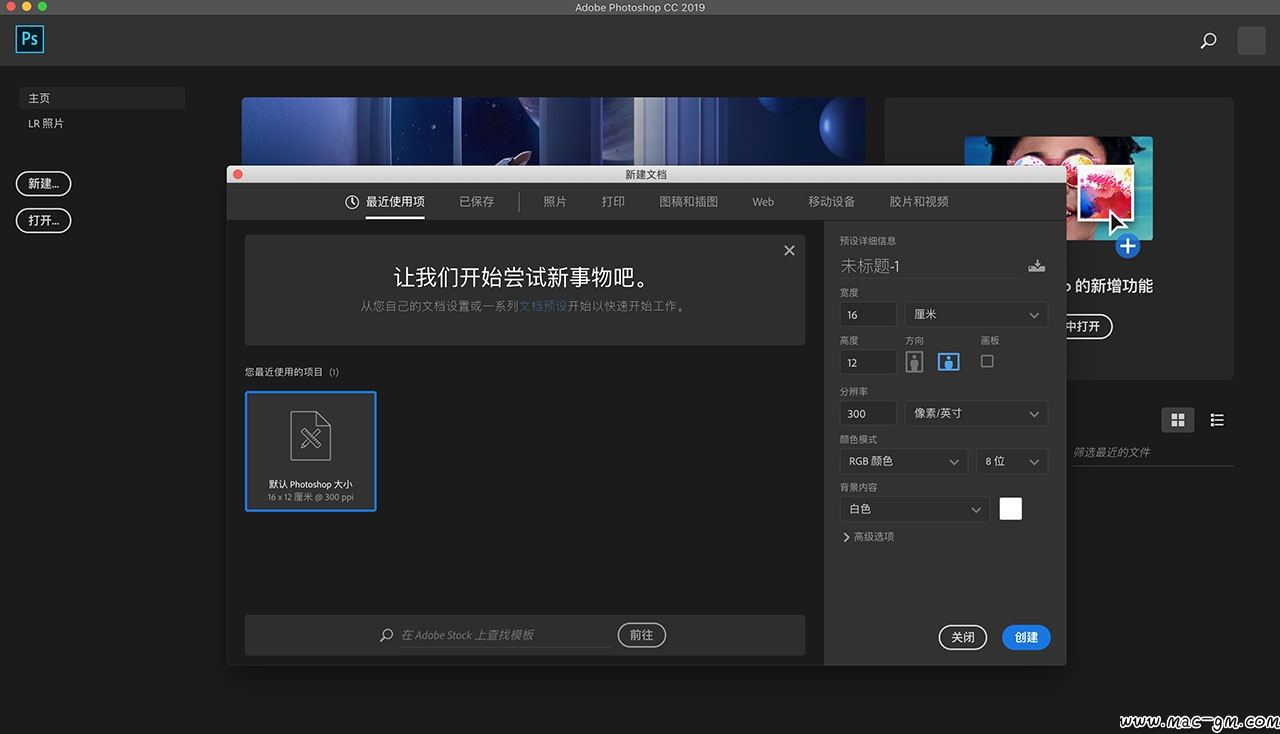This screenshot has width=1280, height=734.
Task: Select portrait orientation icon
Action: pos(914,362)
